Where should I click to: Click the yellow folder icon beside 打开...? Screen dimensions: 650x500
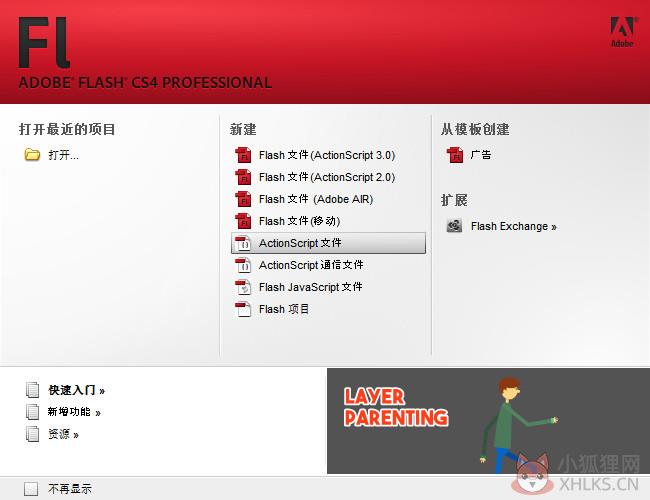pyautogui.click(x=32, y=155)
